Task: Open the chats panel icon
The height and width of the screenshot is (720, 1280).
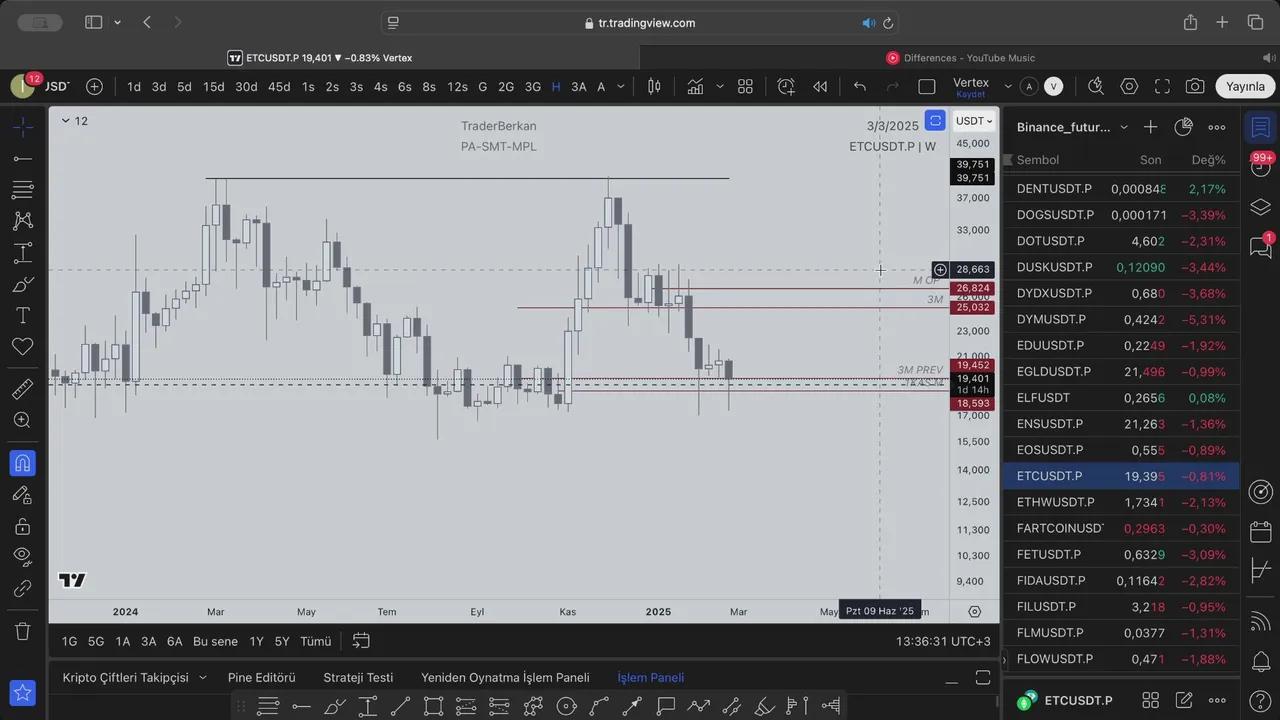Action: point(1260,247)
